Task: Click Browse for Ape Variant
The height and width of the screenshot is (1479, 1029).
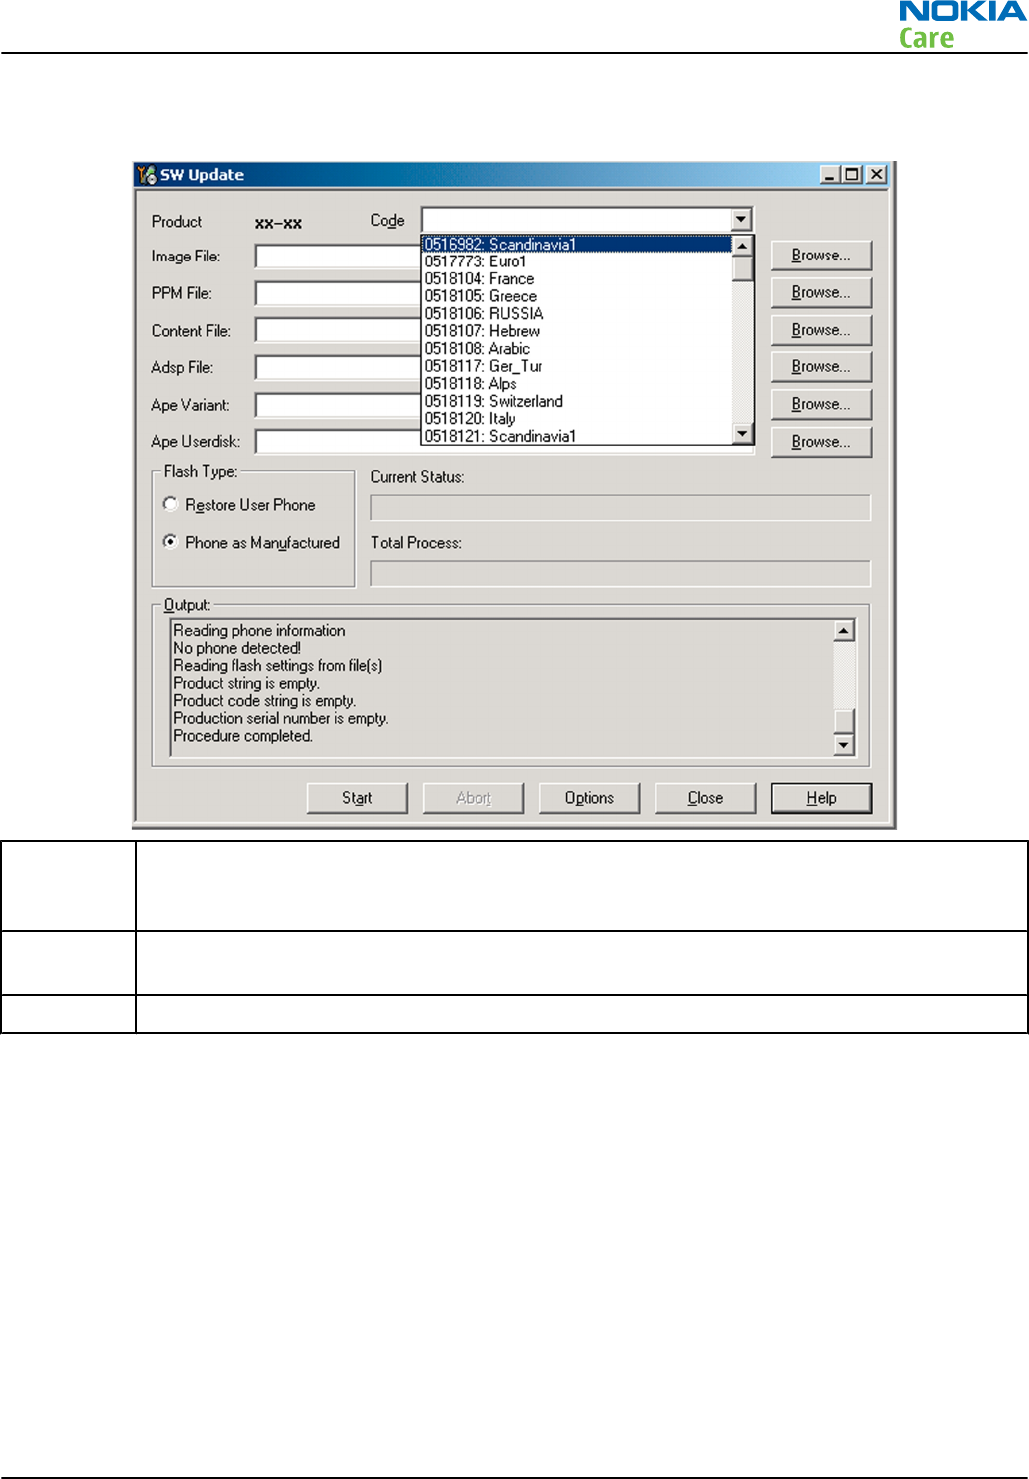Action: click(821, 404)
